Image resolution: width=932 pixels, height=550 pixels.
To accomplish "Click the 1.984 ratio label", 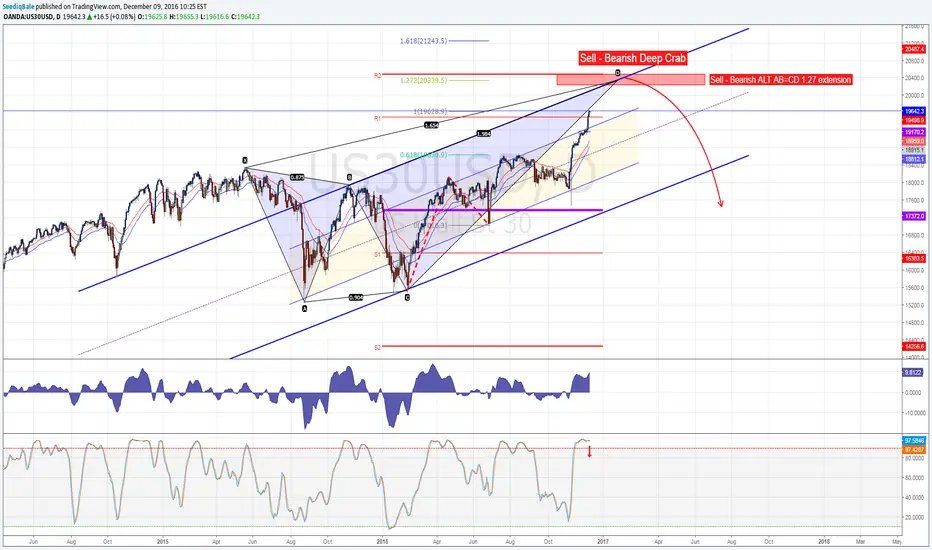I will [484, 134].
